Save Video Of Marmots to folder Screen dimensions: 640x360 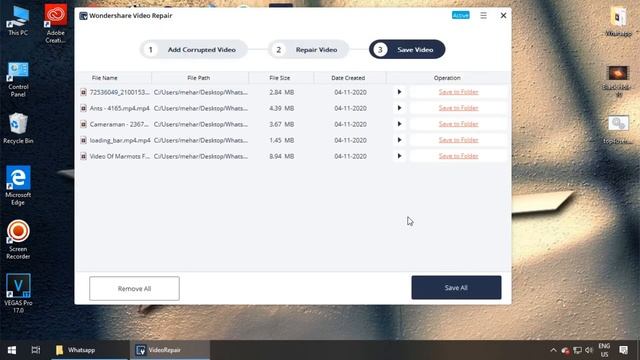pyautogui.click(x=458, y=156)
